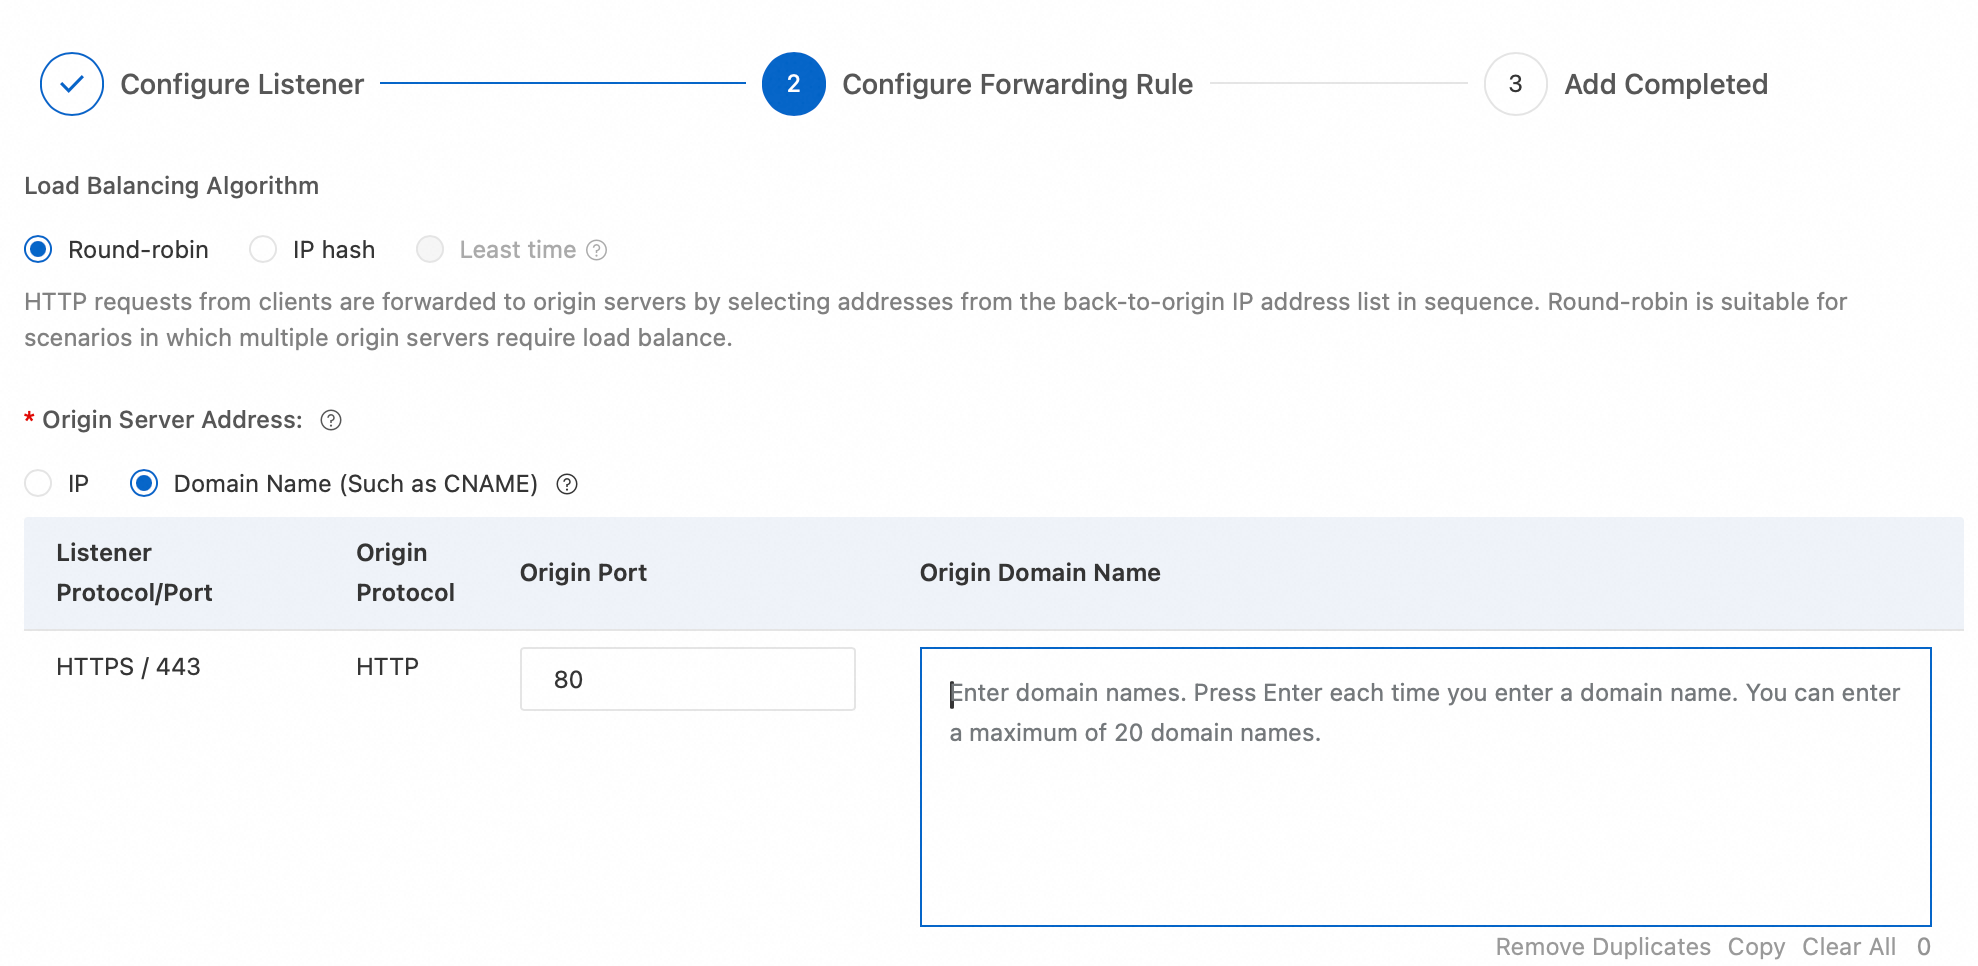Image resolution: width=1978 pixels, height=966 pixels.
Task: Click the Load Balancing Algorithm heading
Action: tap(172, 186)
